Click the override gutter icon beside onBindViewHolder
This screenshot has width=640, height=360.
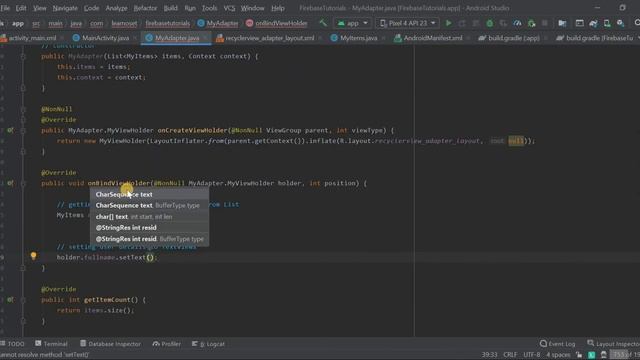coord(10,183)
